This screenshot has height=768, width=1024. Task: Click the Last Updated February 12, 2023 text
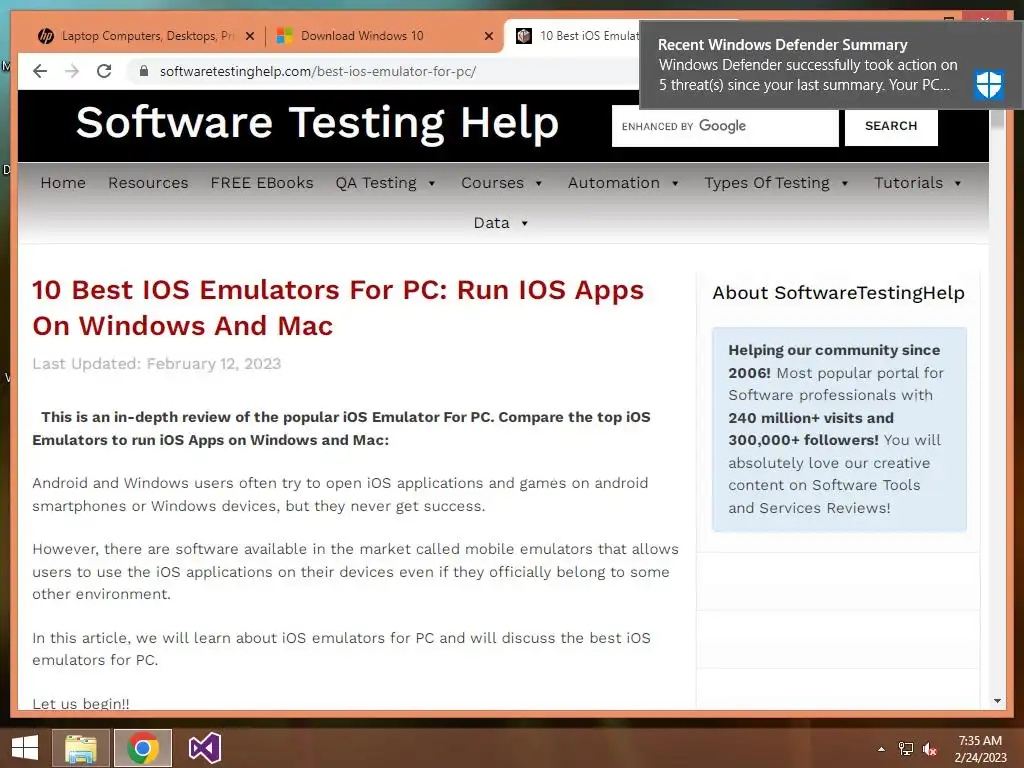pyautogui.click(x=157, y=364)
